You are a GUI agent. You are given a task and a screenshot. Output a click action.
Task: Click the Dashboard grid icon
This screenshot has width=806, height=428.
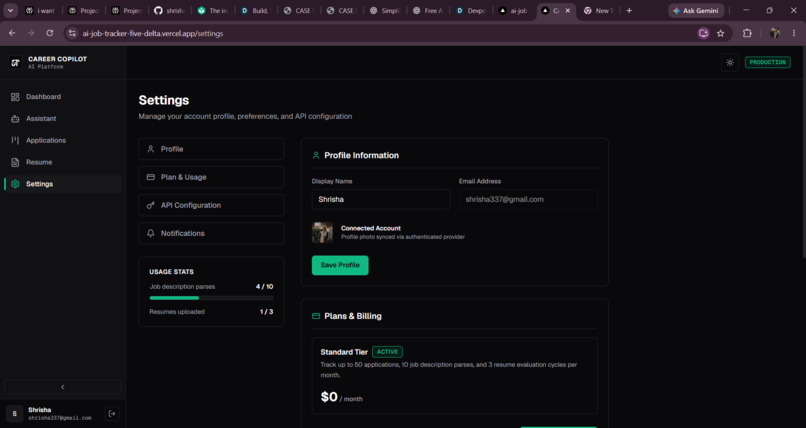(x=15, y=97)
